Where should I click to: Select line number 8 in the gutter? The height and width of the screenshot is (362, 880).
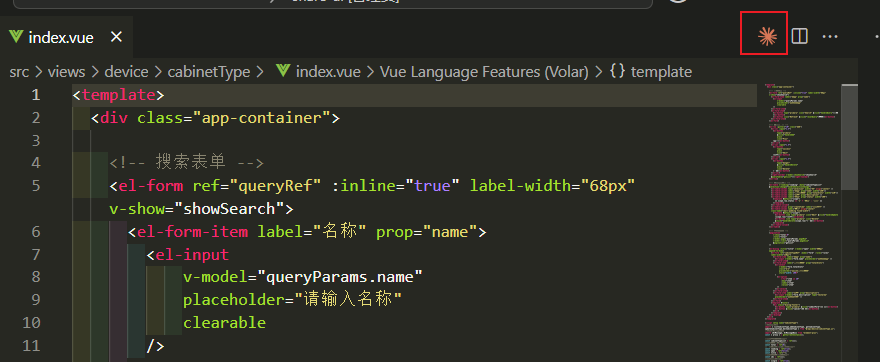click(x=36, y=277)
